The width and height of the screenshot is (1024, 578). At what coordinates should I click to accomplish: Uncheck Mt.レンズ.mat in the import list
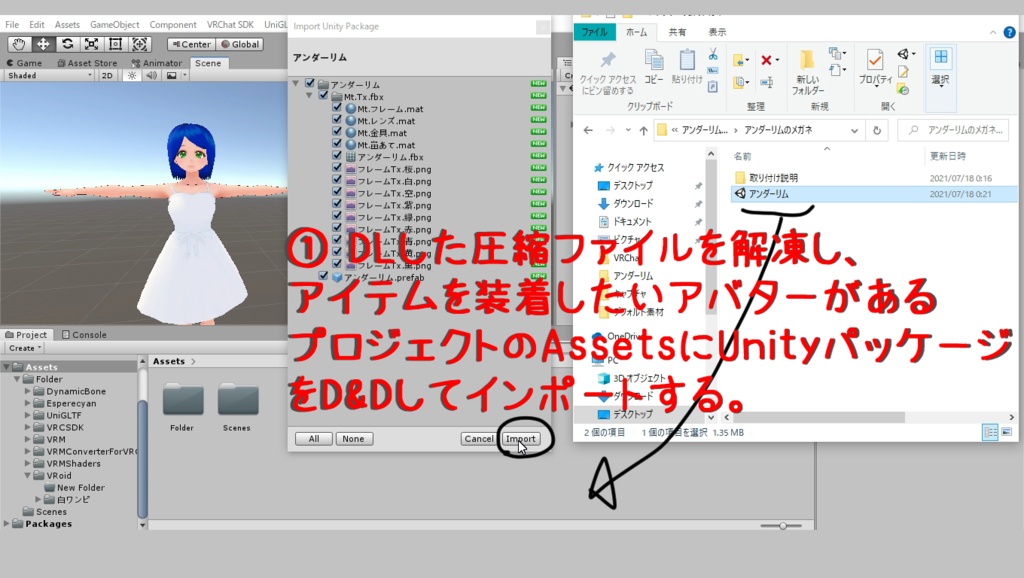335,121
